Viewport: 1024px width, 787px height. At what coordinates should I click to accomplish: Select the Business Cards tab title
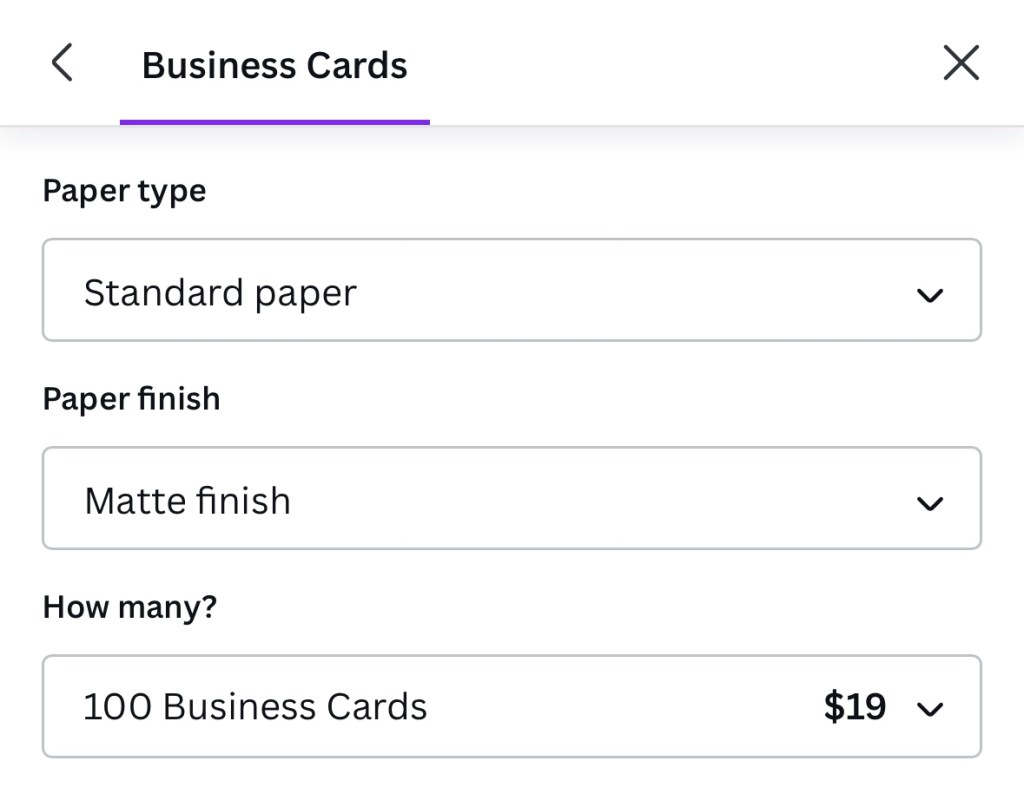click(x=275, y=66)
